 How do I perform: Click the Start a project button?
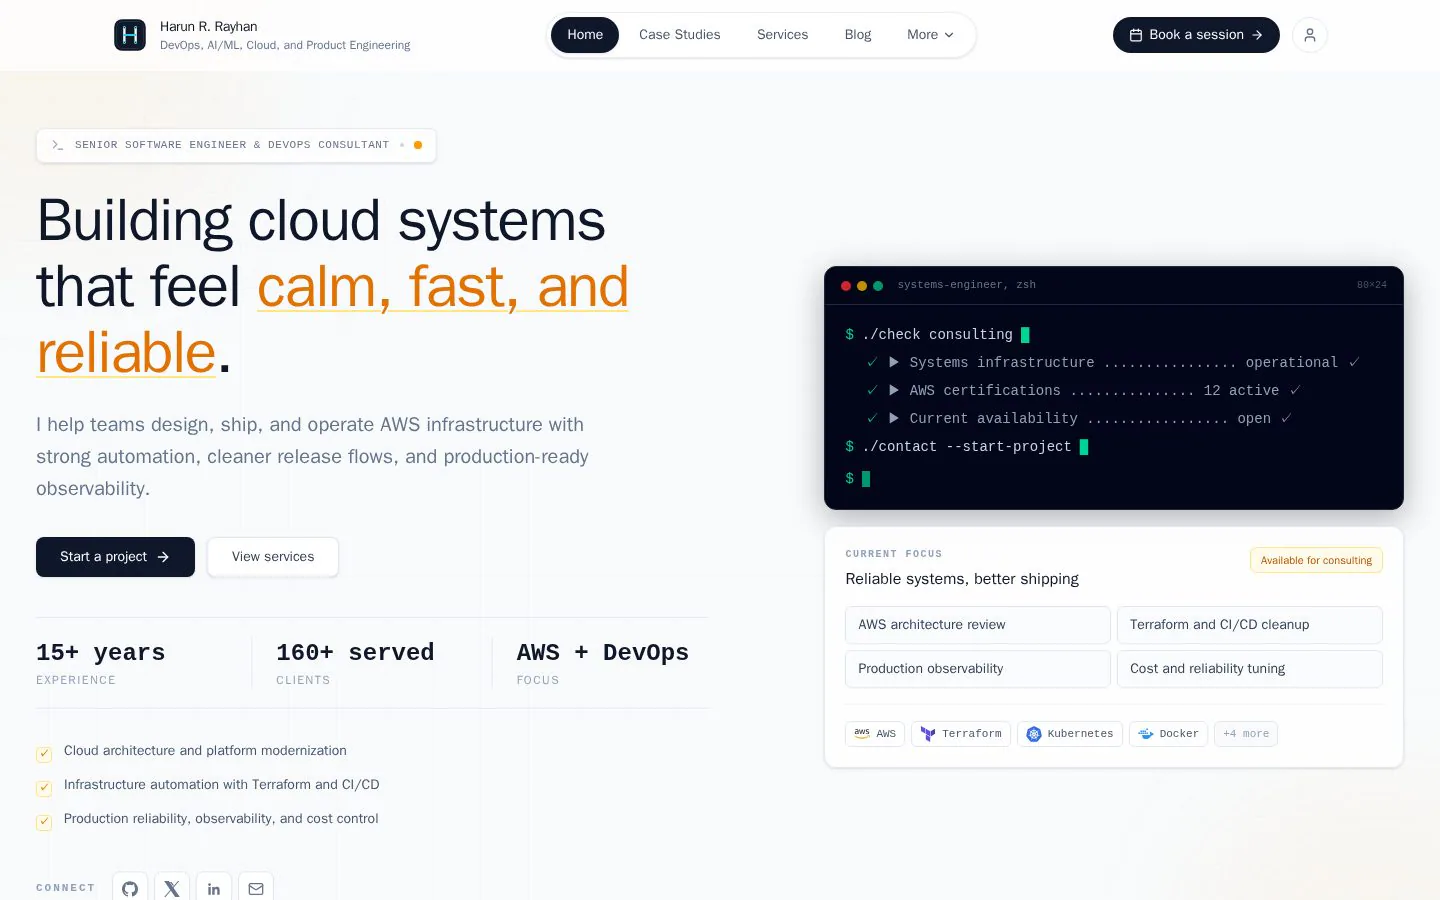click(x=115, y=557)
